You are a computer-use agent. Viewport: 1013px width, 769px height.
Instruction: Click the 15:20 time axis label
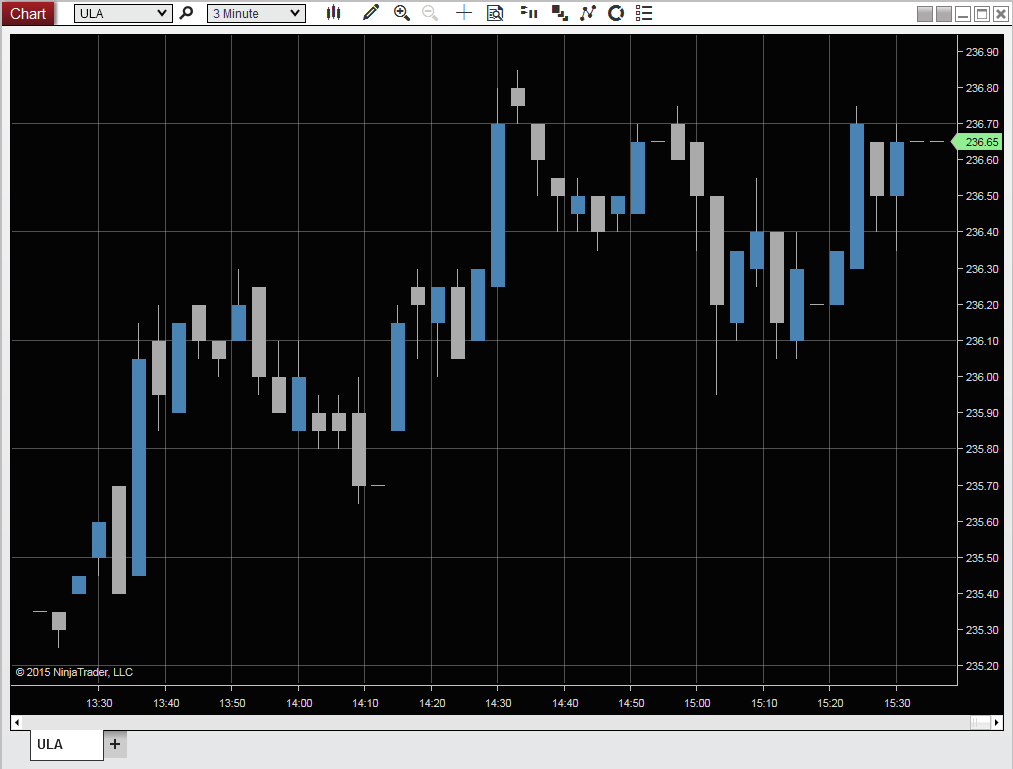pyautogui.click(x=830, y=703)
